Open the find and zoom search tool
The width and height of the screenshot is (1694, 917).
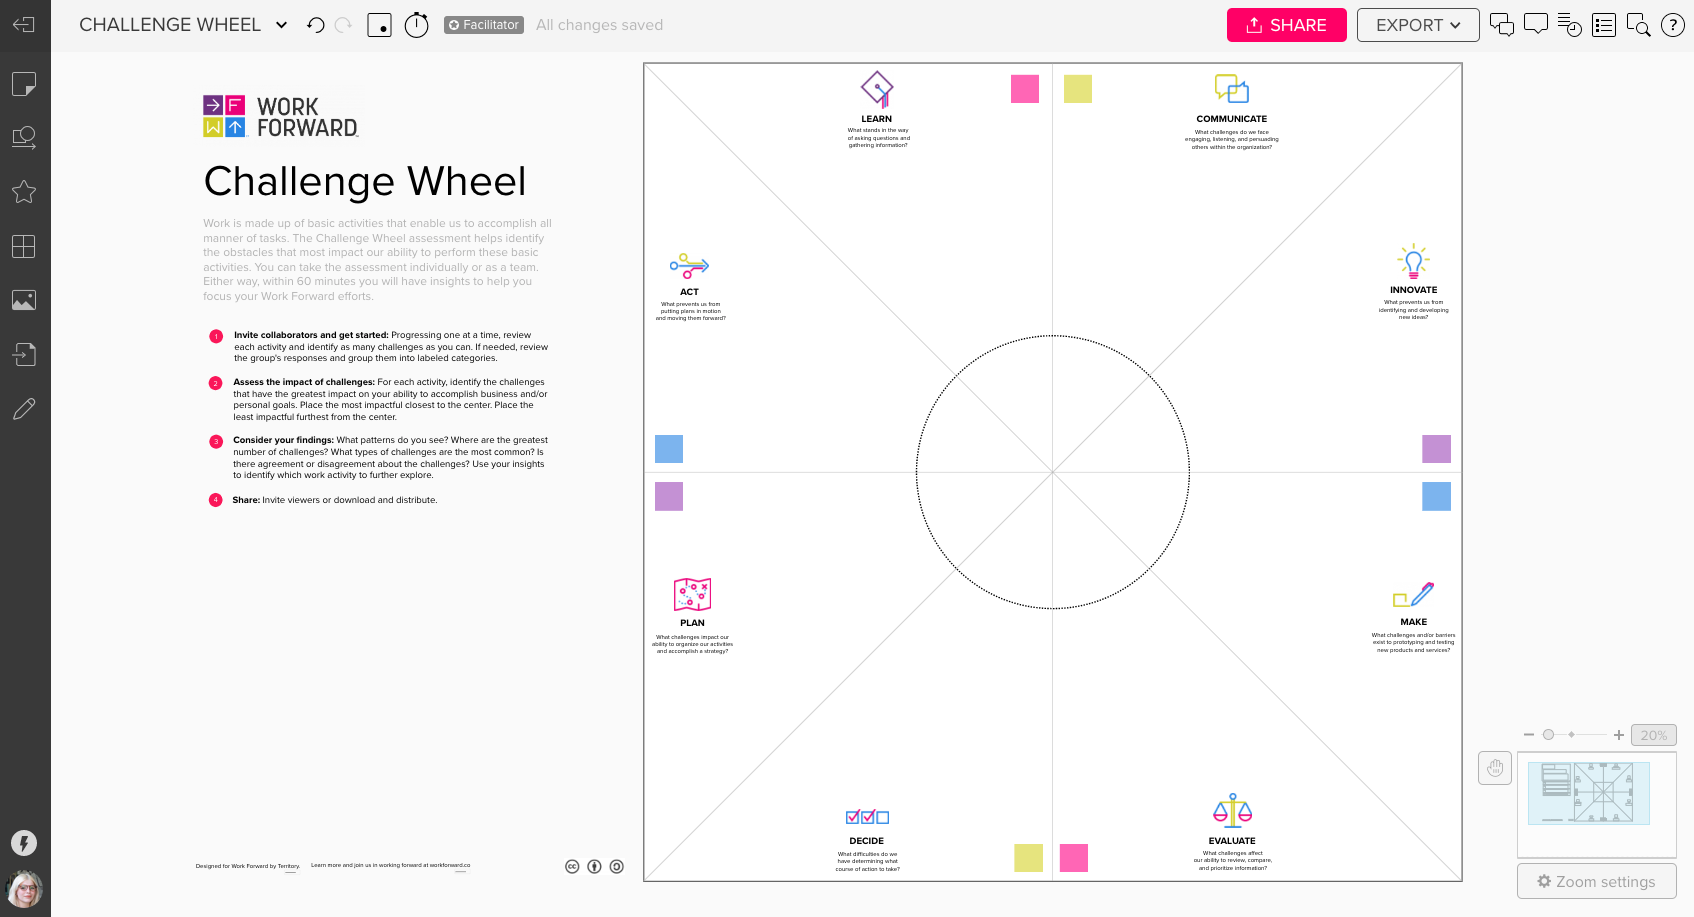pos(1639,24)
